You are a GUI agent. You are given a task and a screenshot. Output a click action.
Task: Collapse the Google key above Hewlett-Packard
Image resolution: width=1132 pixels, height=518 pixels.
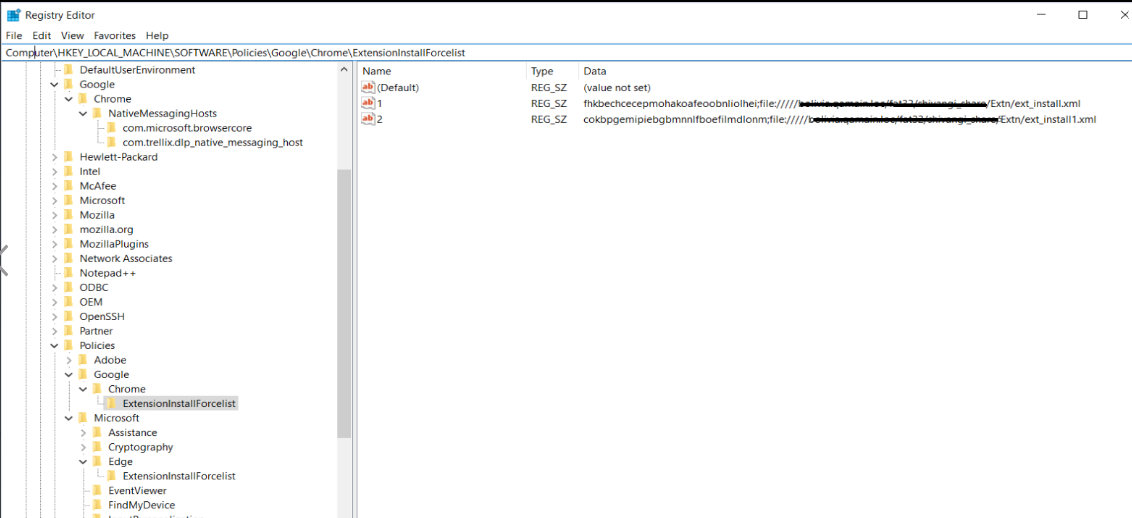pyautogui.click(x=54, y=84)
